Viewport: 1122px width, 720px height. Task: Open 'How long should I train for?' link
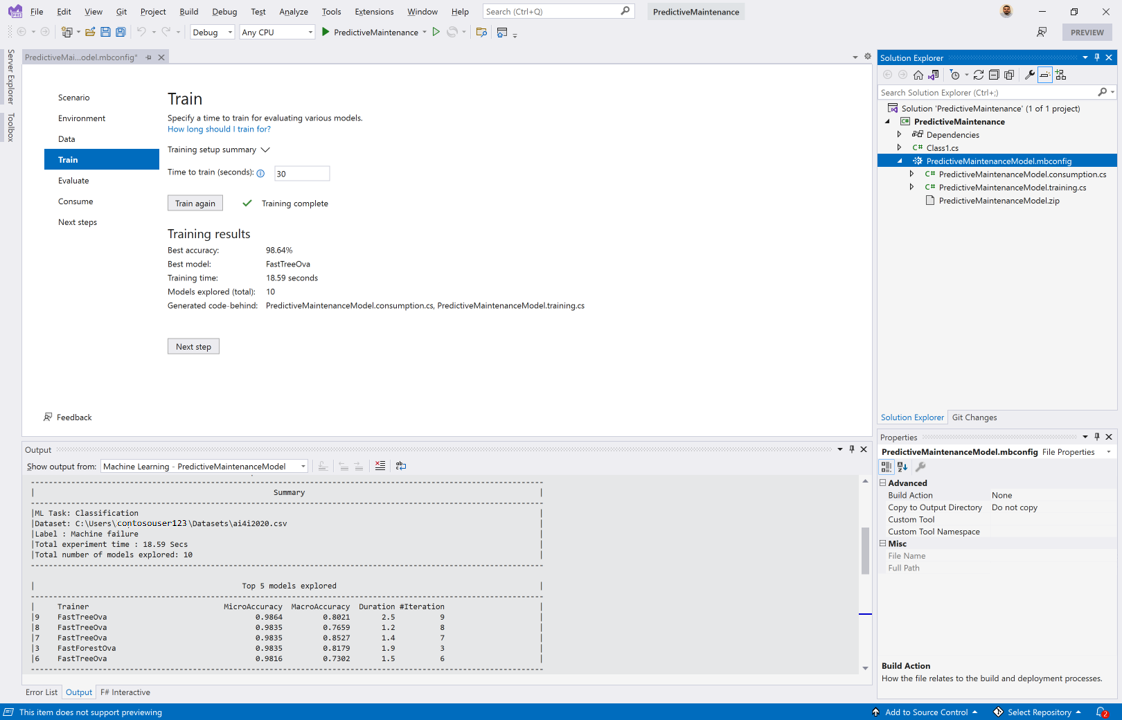click(219, 129)
